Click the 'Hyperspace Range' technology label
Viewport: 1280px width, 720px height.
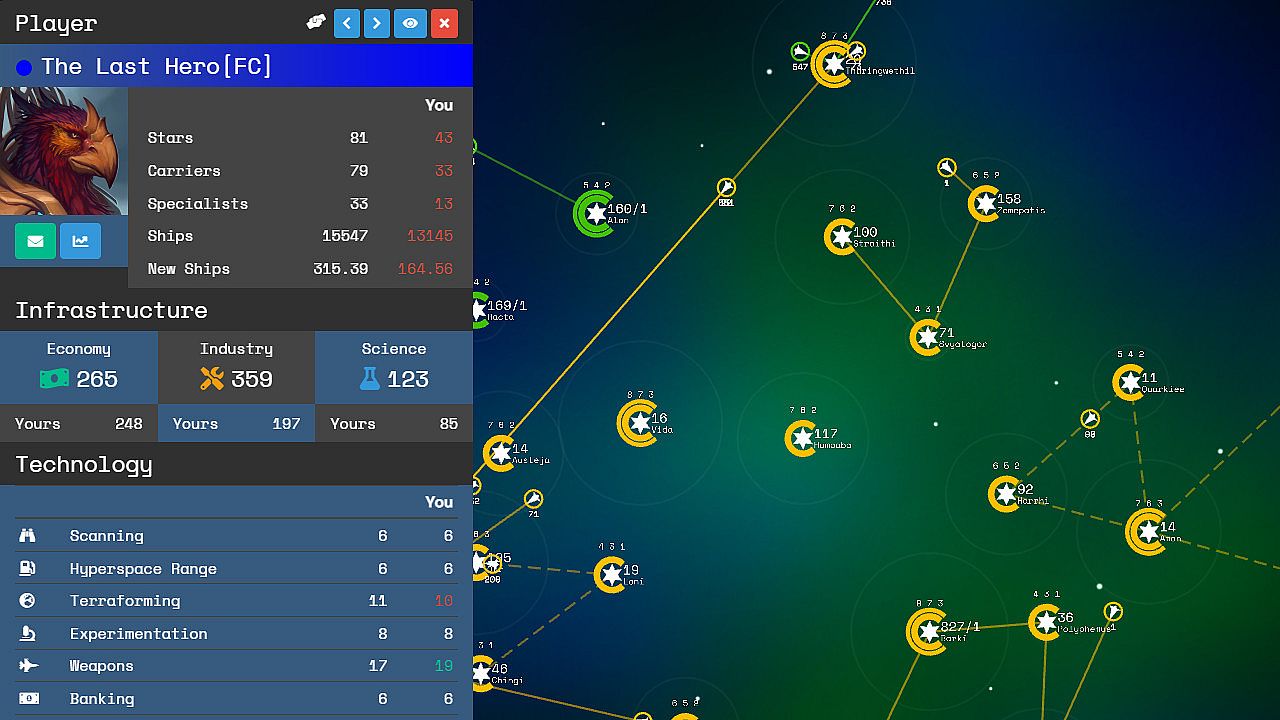[x=143, y=569]
